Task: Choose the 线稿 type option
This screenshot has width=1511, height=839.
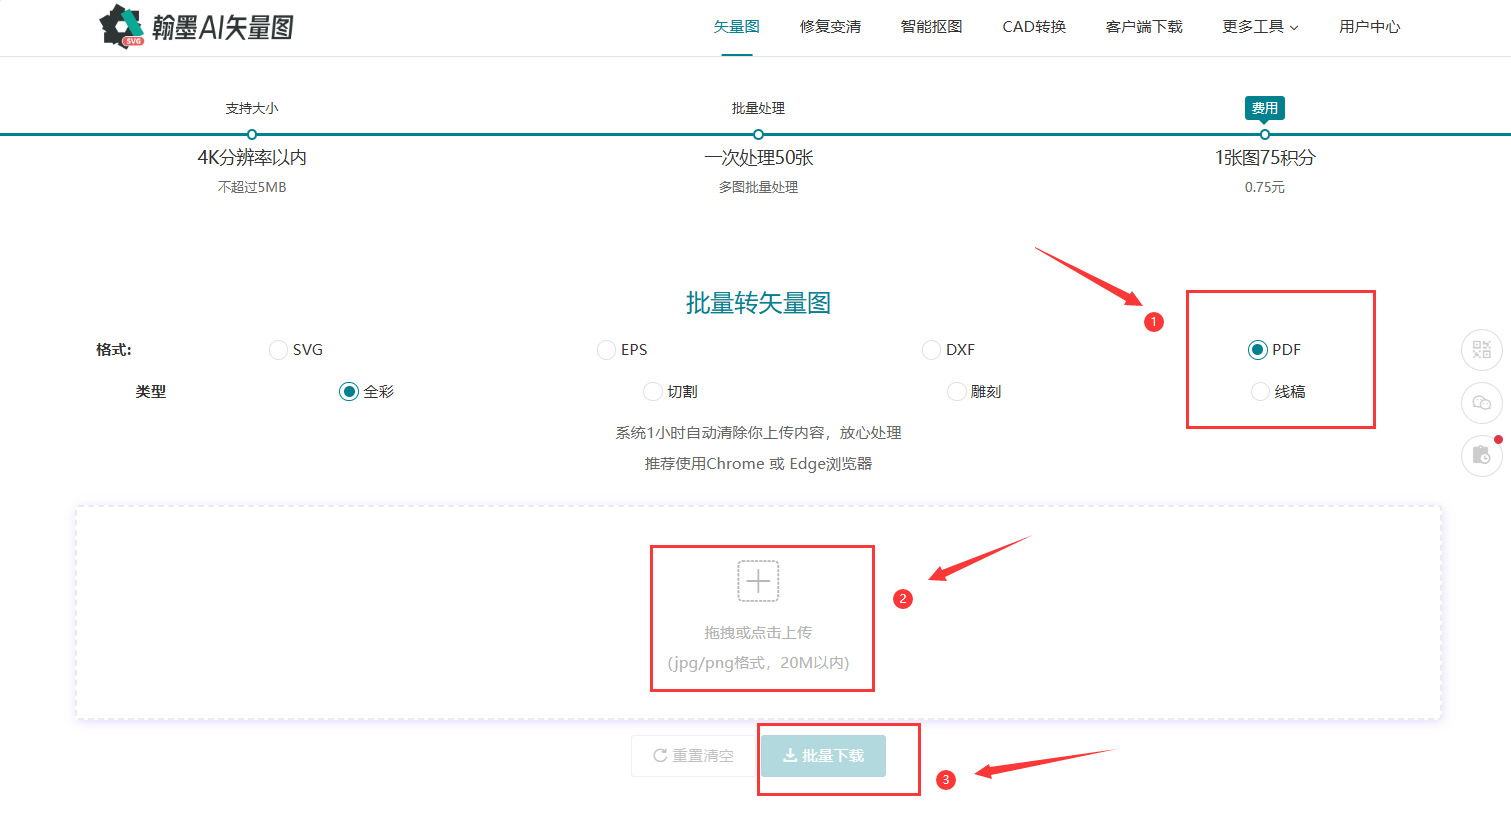Action: 1260,392
